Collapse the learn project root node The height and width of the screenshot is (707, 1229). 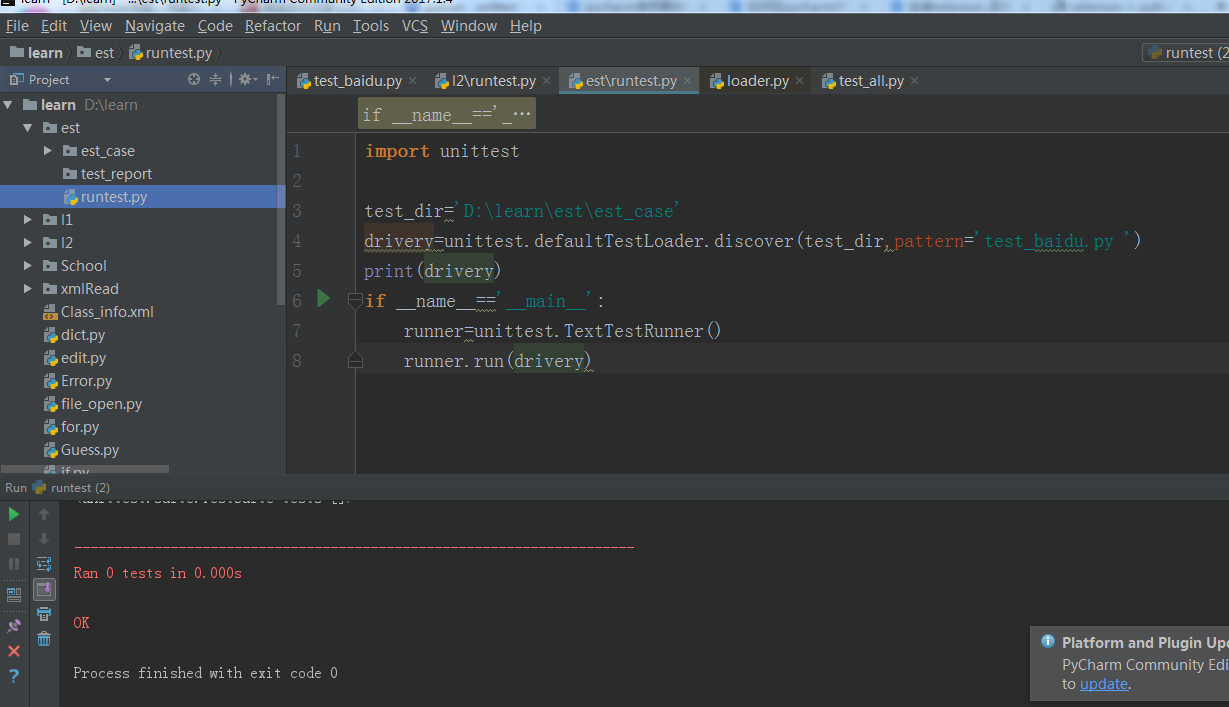(x=8, y=105)
